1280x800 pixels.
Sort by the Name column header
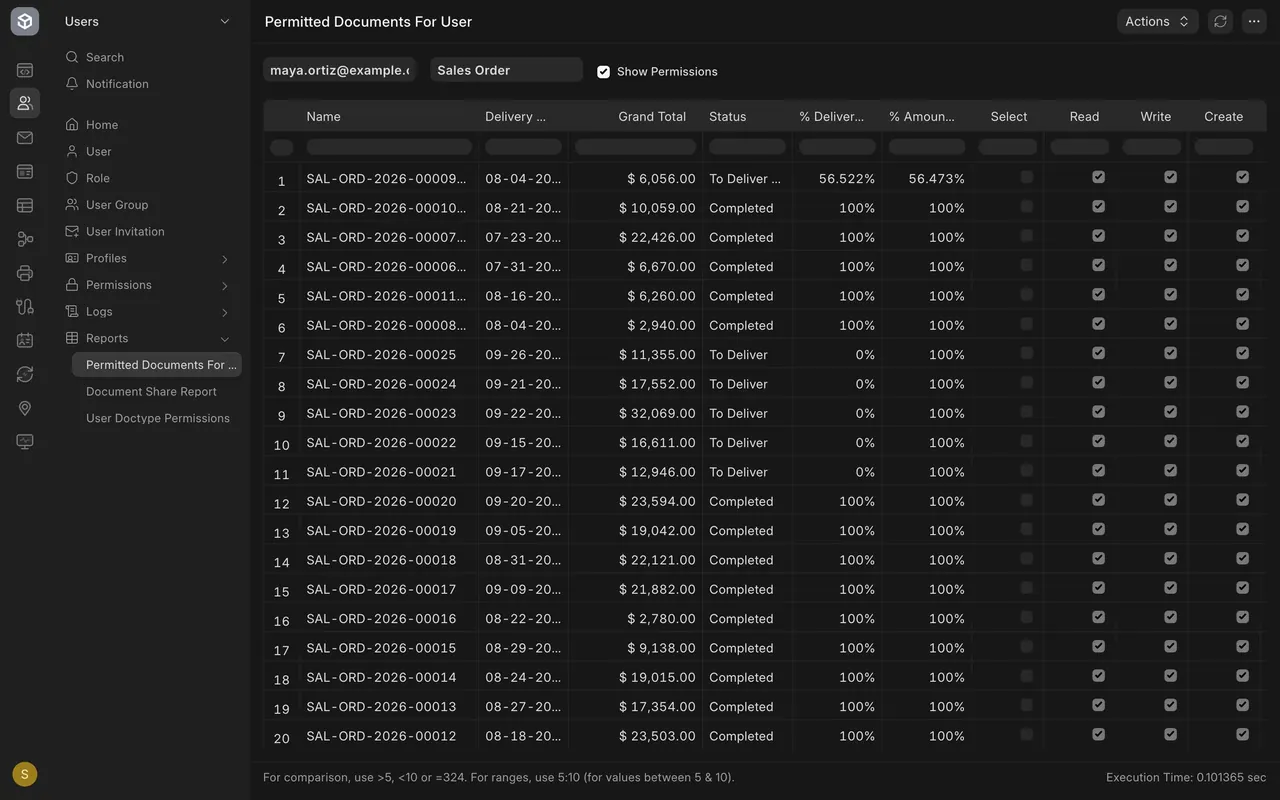323,117
